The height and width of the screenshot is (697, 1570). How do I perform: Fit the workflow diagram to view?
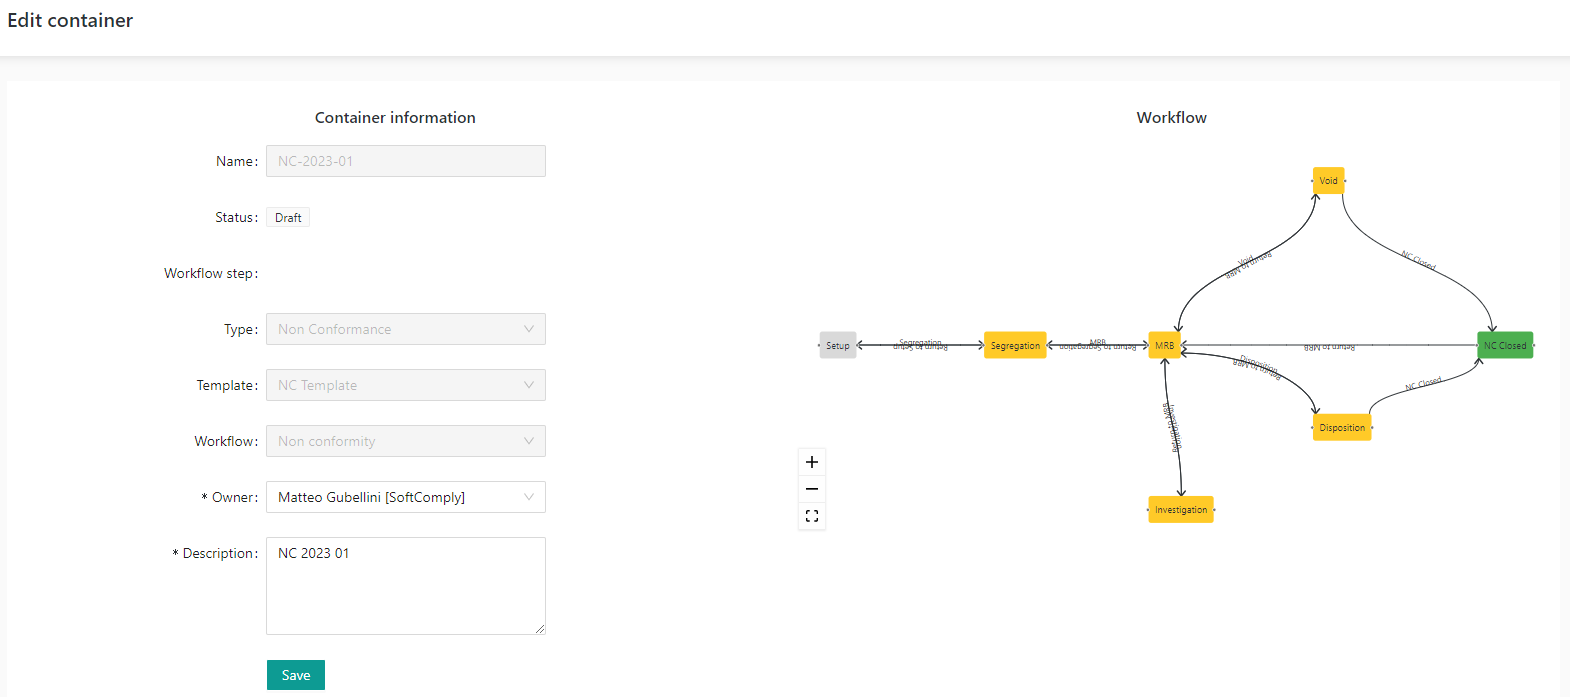pyautogui.click(x=812, y=516)
